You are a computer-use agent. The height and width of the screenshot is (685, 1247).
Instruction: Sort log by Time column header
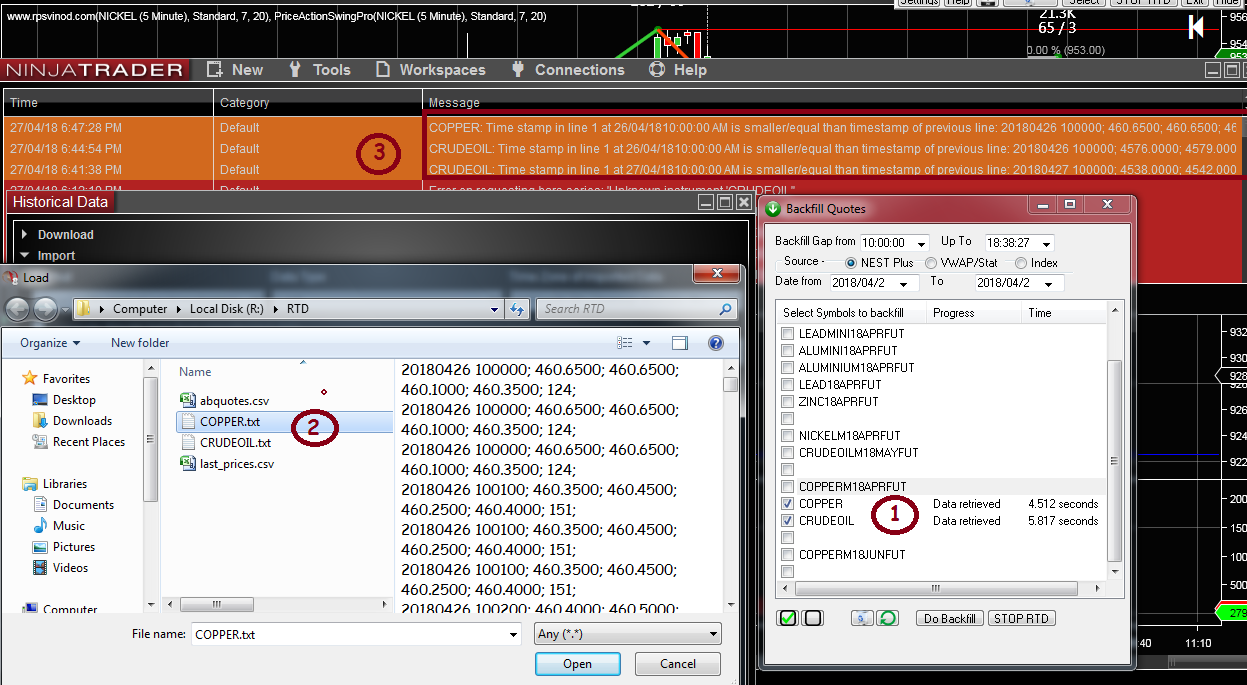pos(108,103)
